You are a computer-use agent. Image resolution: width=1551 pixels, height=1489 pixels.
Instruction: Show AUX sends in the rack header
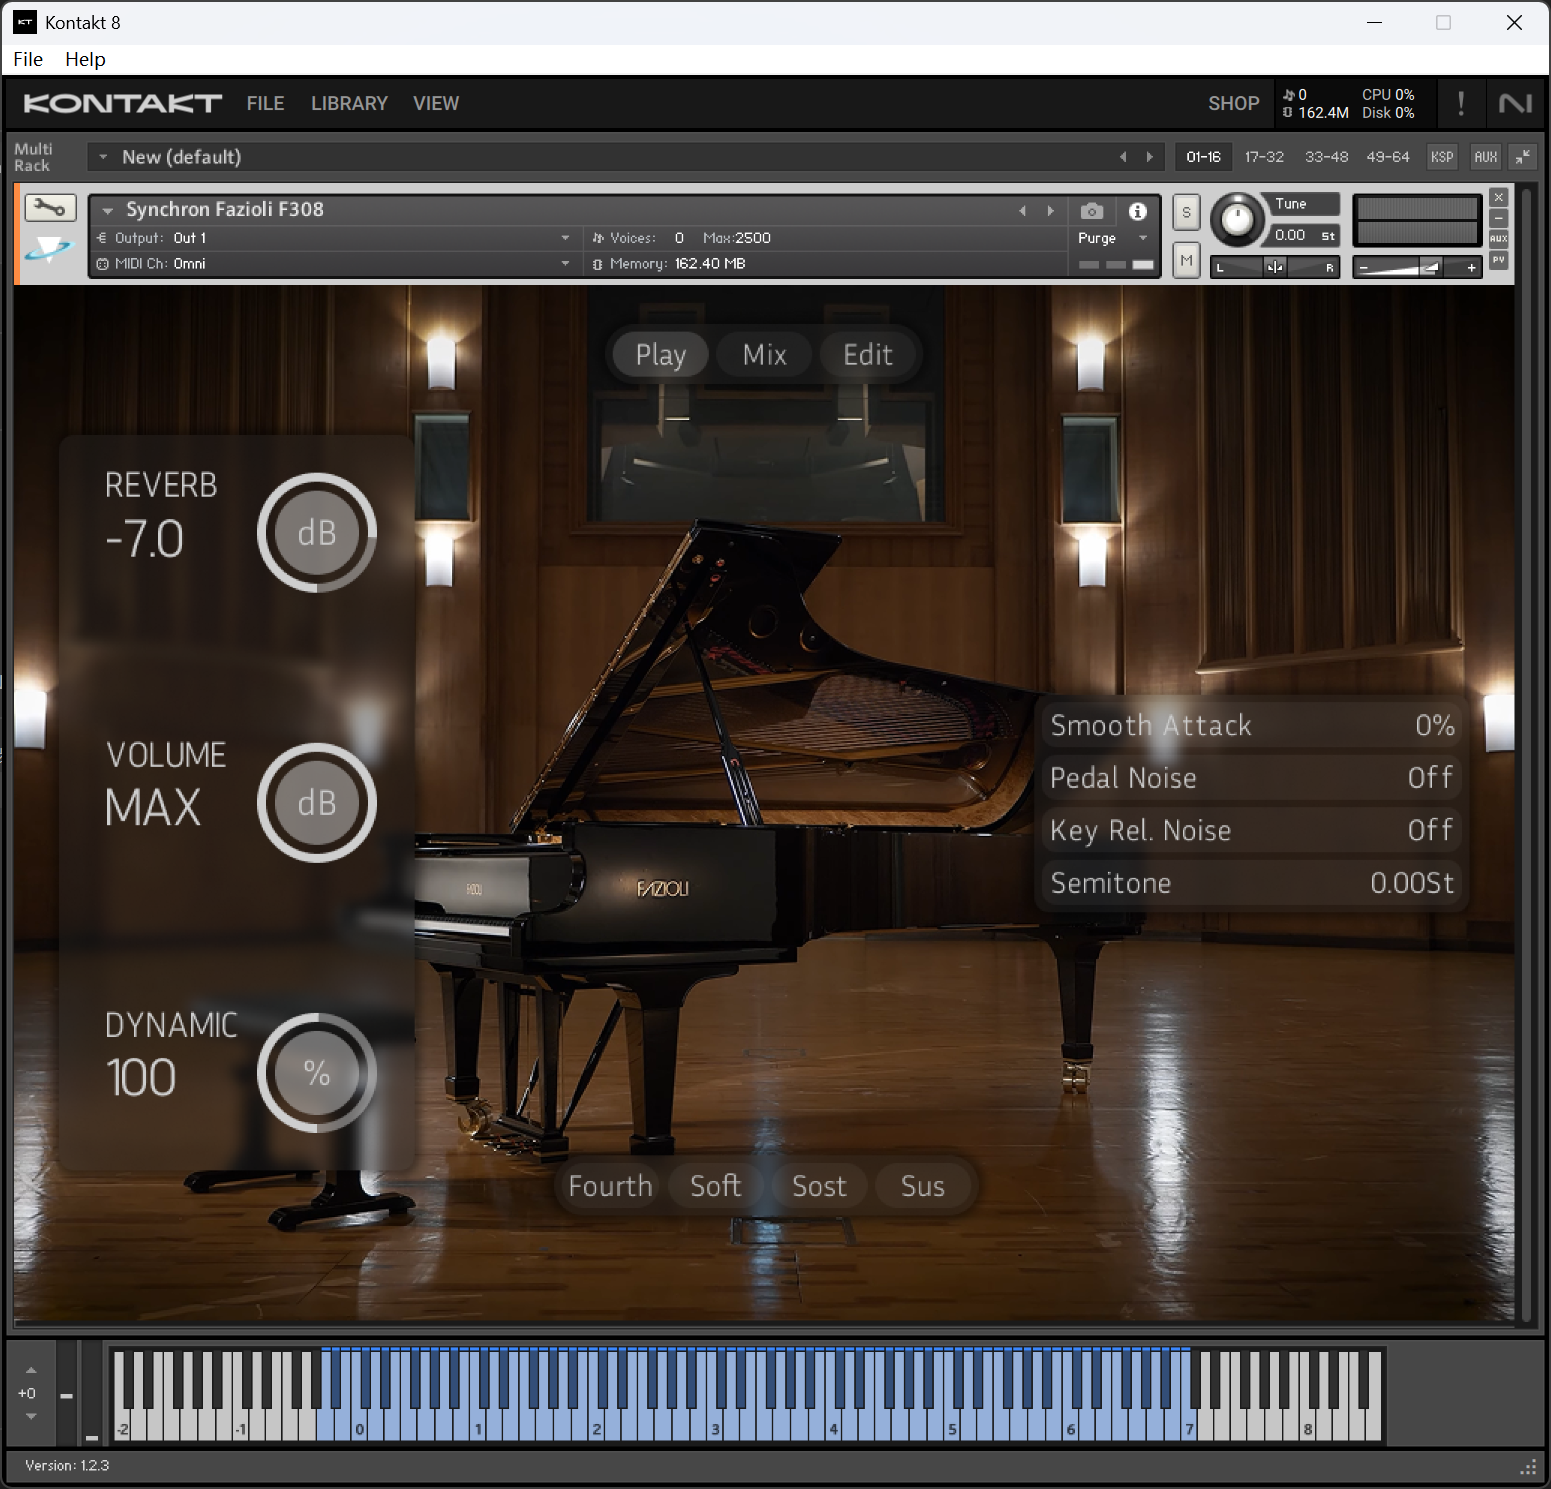point(1486,157)
